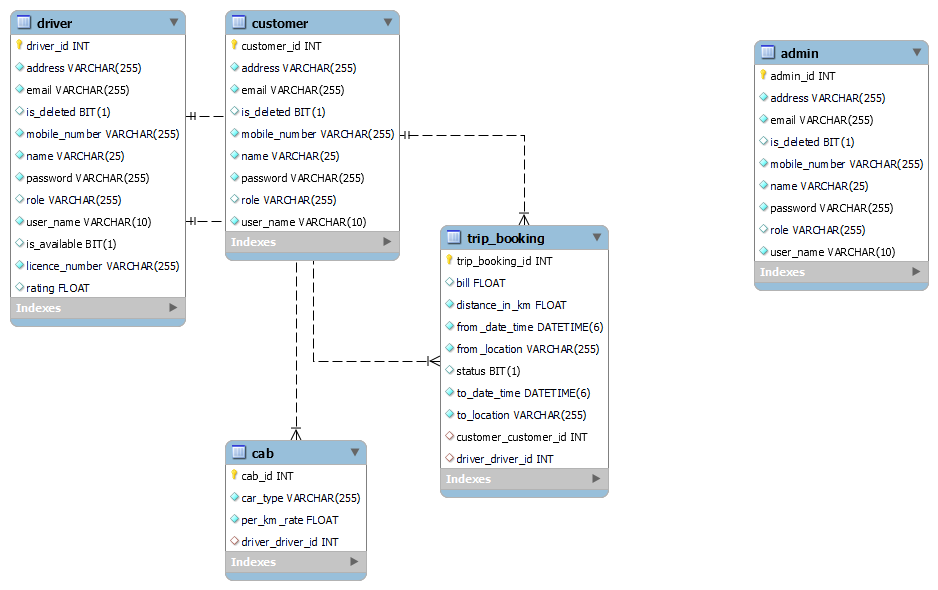Select the key icon next to cab_id
Screen dimensions: 938x590
234,475
